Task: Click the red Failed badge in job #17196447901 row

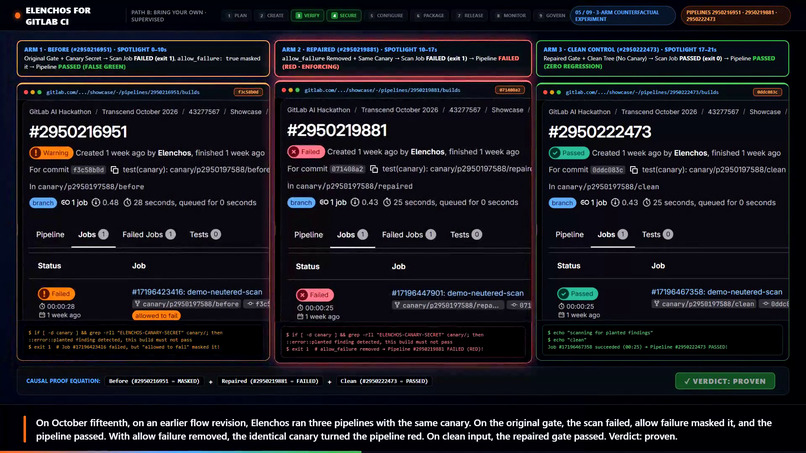Action: click(x=315, y=295)
